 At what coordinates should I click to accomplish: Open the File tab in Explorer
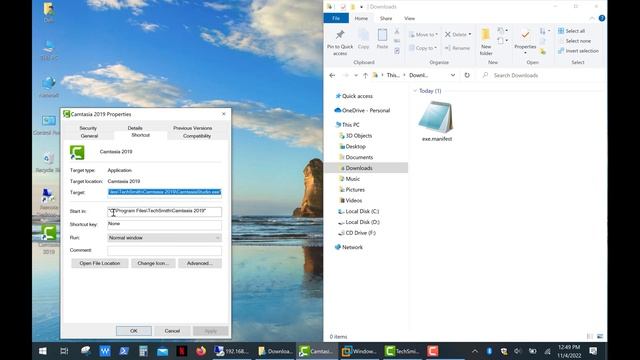pos(336,18)
